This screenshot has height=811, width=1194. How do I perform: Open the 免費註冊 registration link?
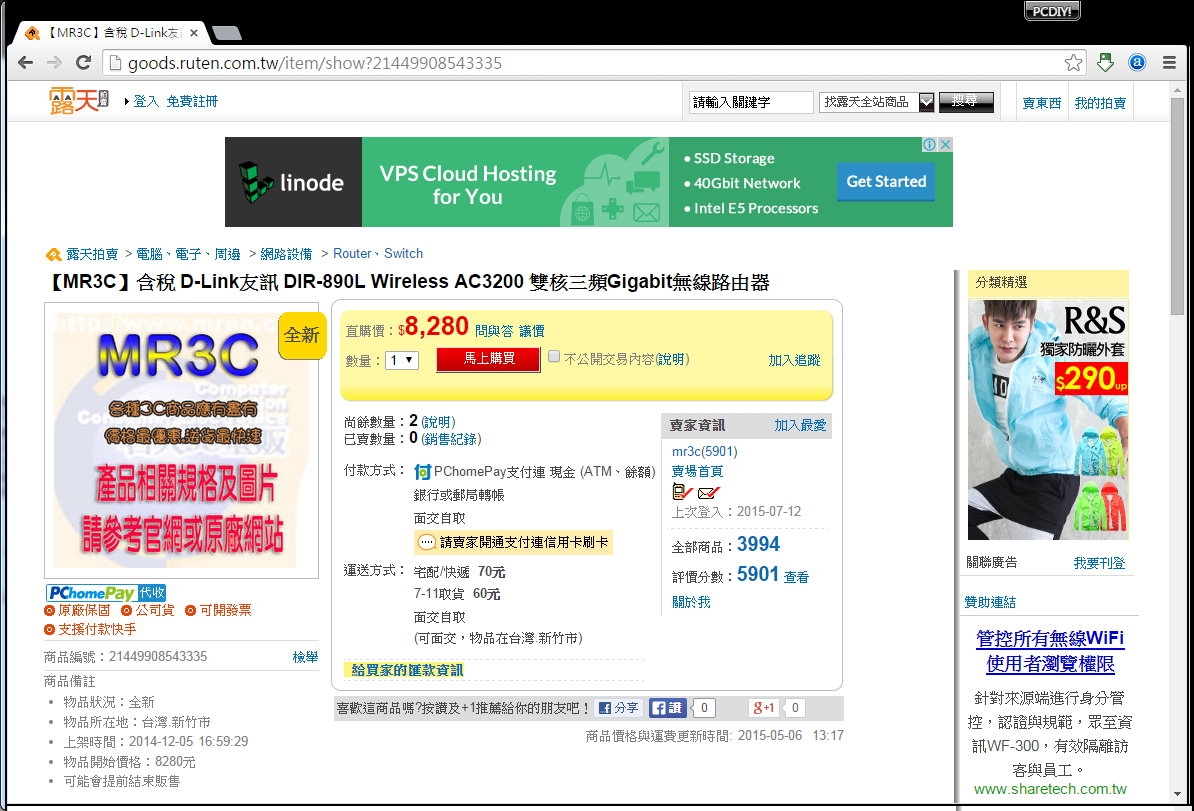point(192,101)
